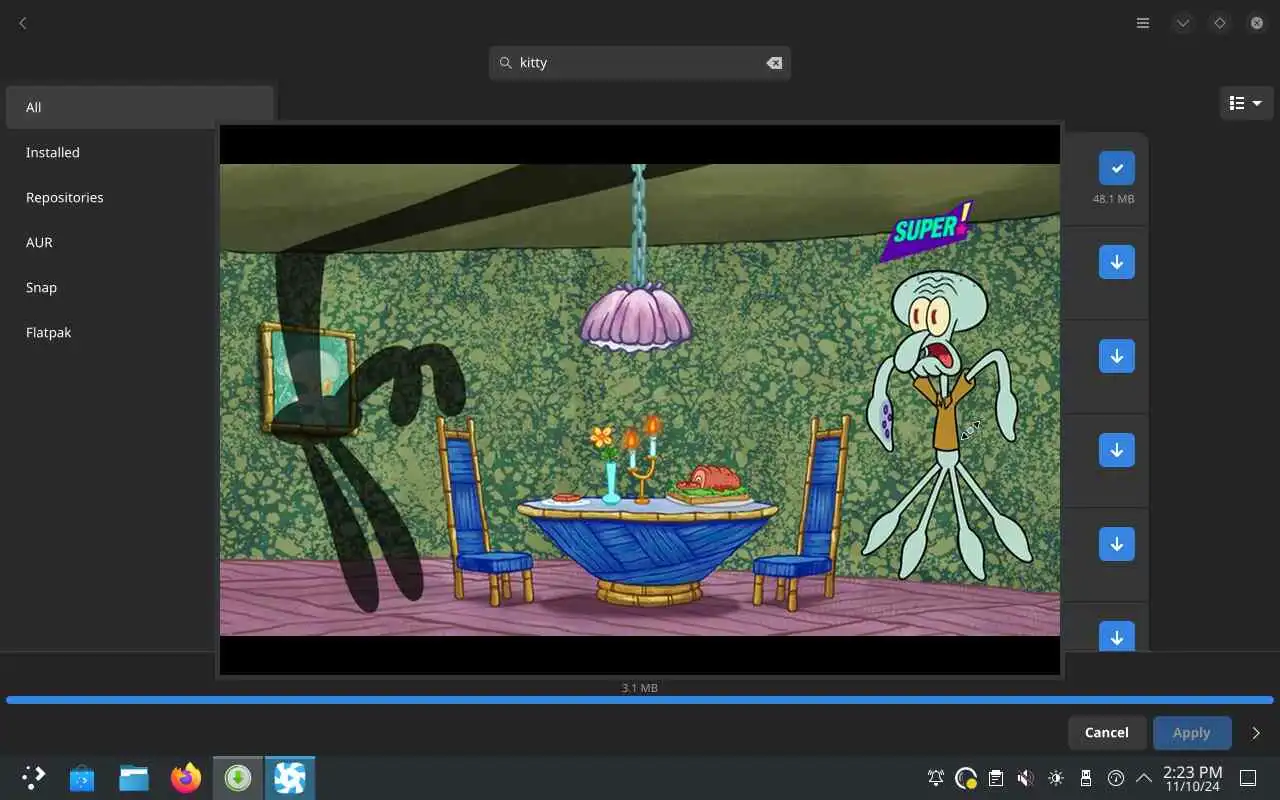
Task: Launch Firefox from the taskbar
Action: point(186,778)
